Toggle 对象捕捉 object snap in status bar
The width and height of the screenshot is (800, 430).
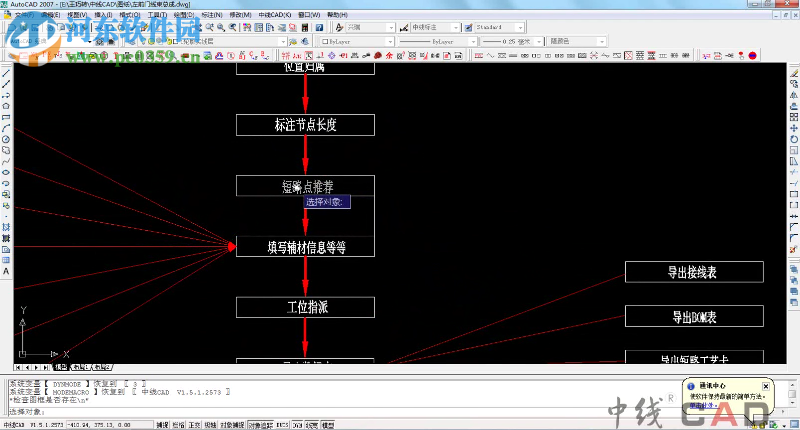coord(232,425)
